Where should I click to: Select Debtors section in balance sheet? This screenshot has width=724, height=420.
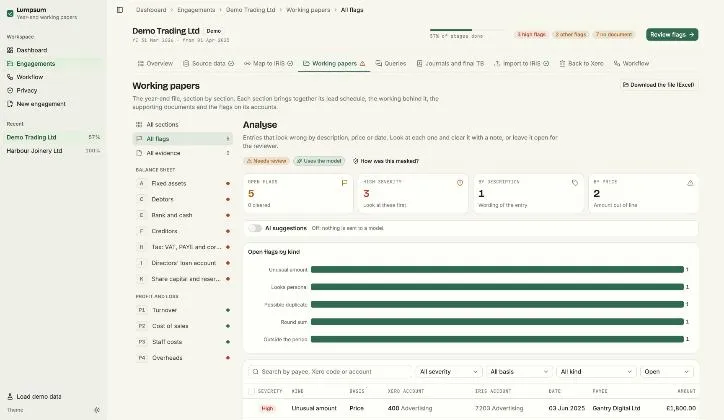coord(183,199)
